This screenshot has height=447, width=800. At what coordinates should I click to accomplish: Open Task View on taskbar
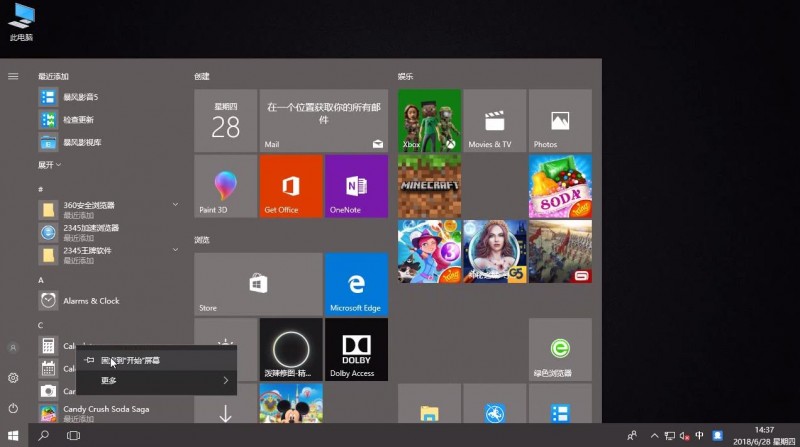coord(73,435)
